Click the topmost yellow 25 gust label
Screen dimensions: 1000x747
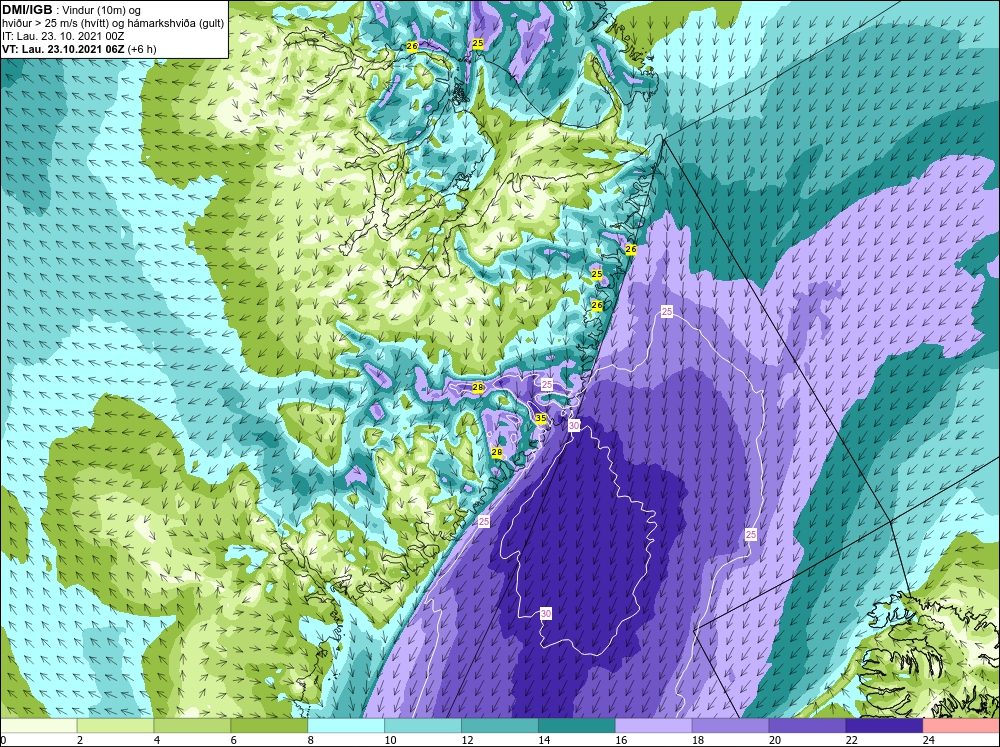click(x=478, y=43)
